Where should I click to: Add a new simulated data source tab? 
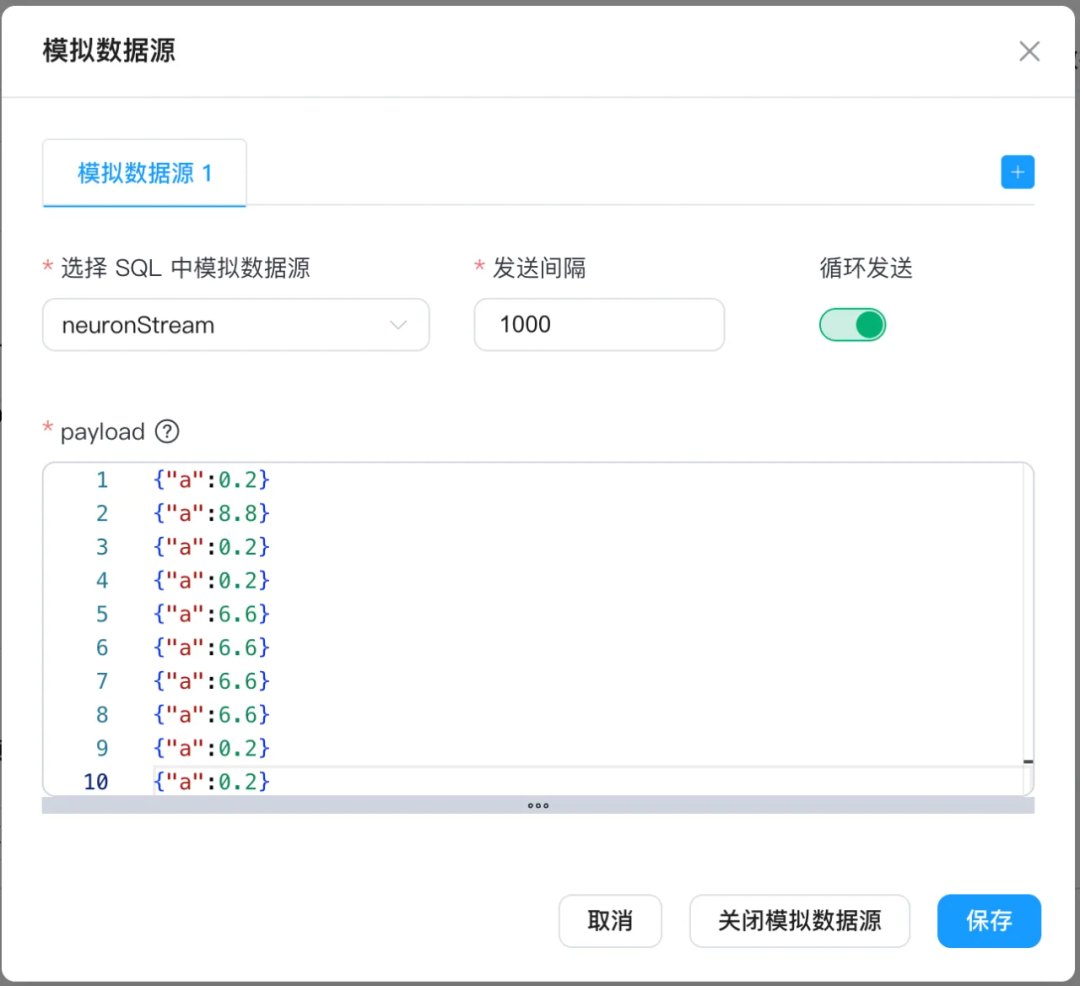point(1017,172)
